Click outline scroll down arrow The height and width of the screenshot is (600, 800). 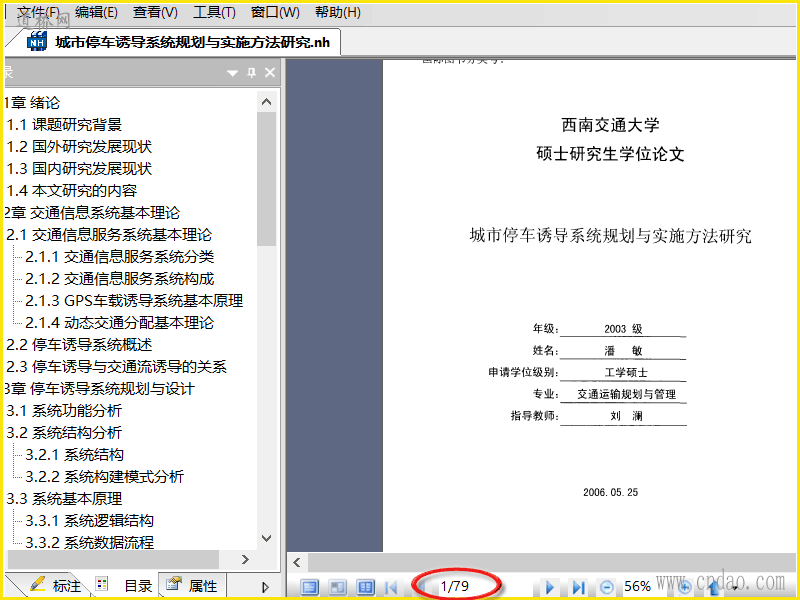pyautogui.click(x=266, y=538)
